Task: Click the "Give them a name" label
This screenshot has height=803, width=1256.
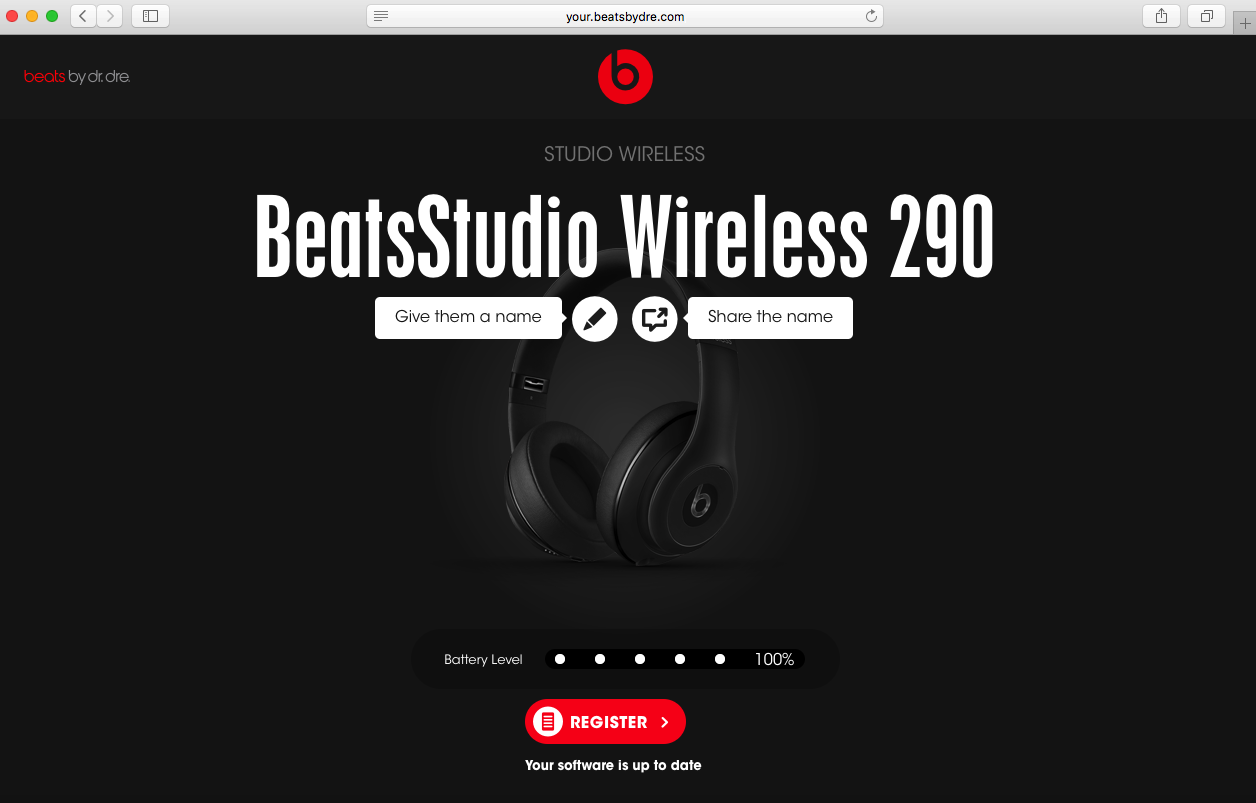Action: 468,317
